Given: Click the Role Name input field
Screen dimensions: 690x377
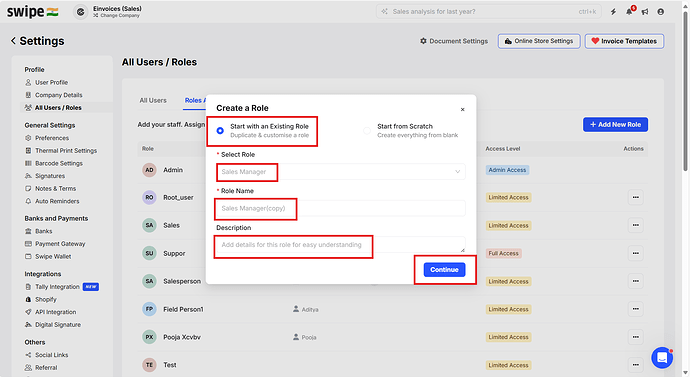Looking at the screenshot, I should point(341,208).
